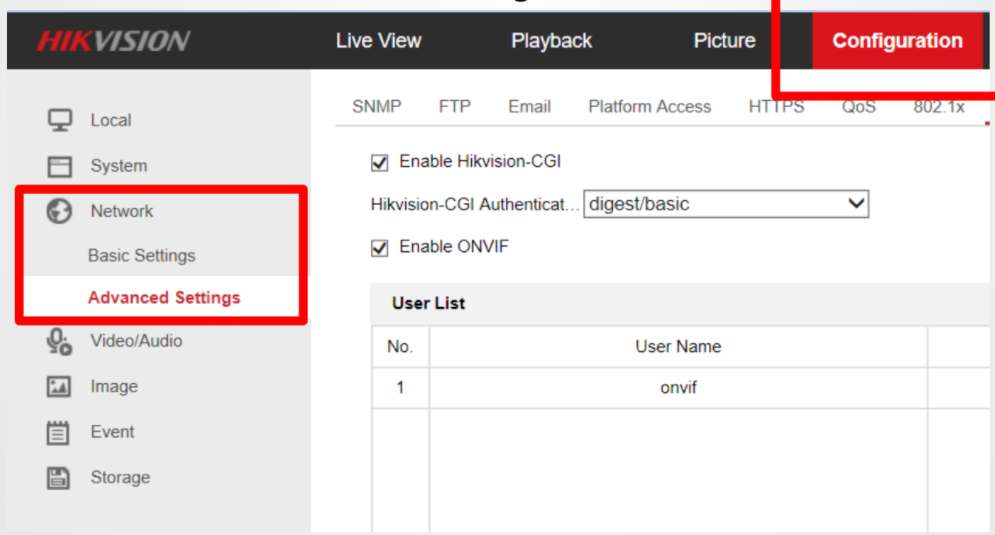Switch to the Email tab
Viewport: 995px width, 535px height.
point(529,107)
